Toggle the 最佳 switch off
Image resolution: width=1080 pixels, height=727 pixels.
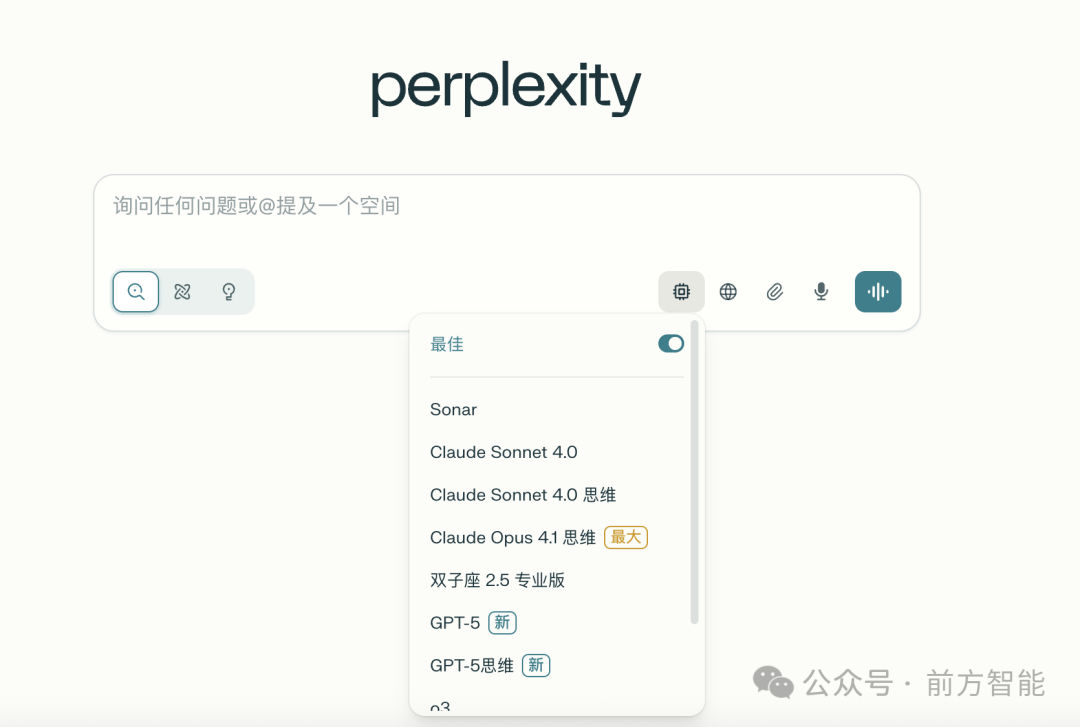click(671, 343)
